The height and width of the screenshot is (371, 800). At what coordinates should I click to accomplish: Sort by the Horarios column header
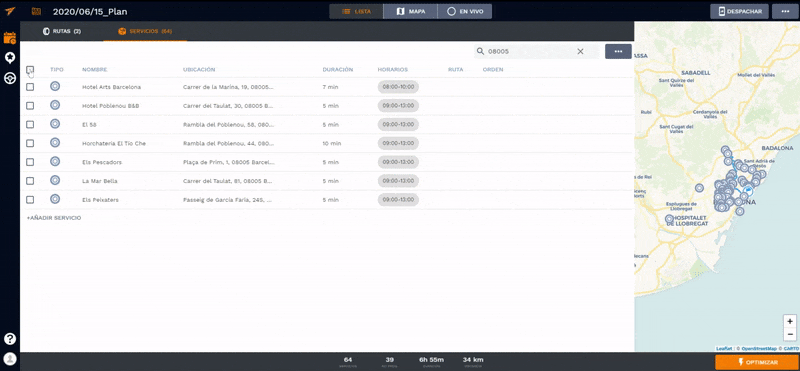coord(392,69)
